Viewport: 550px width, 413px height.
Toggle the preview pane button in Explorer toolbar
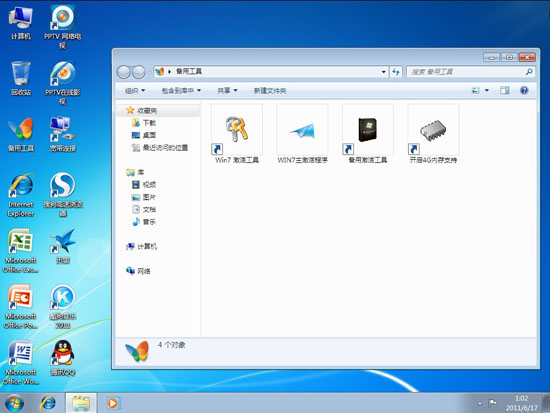click(505, 91)
